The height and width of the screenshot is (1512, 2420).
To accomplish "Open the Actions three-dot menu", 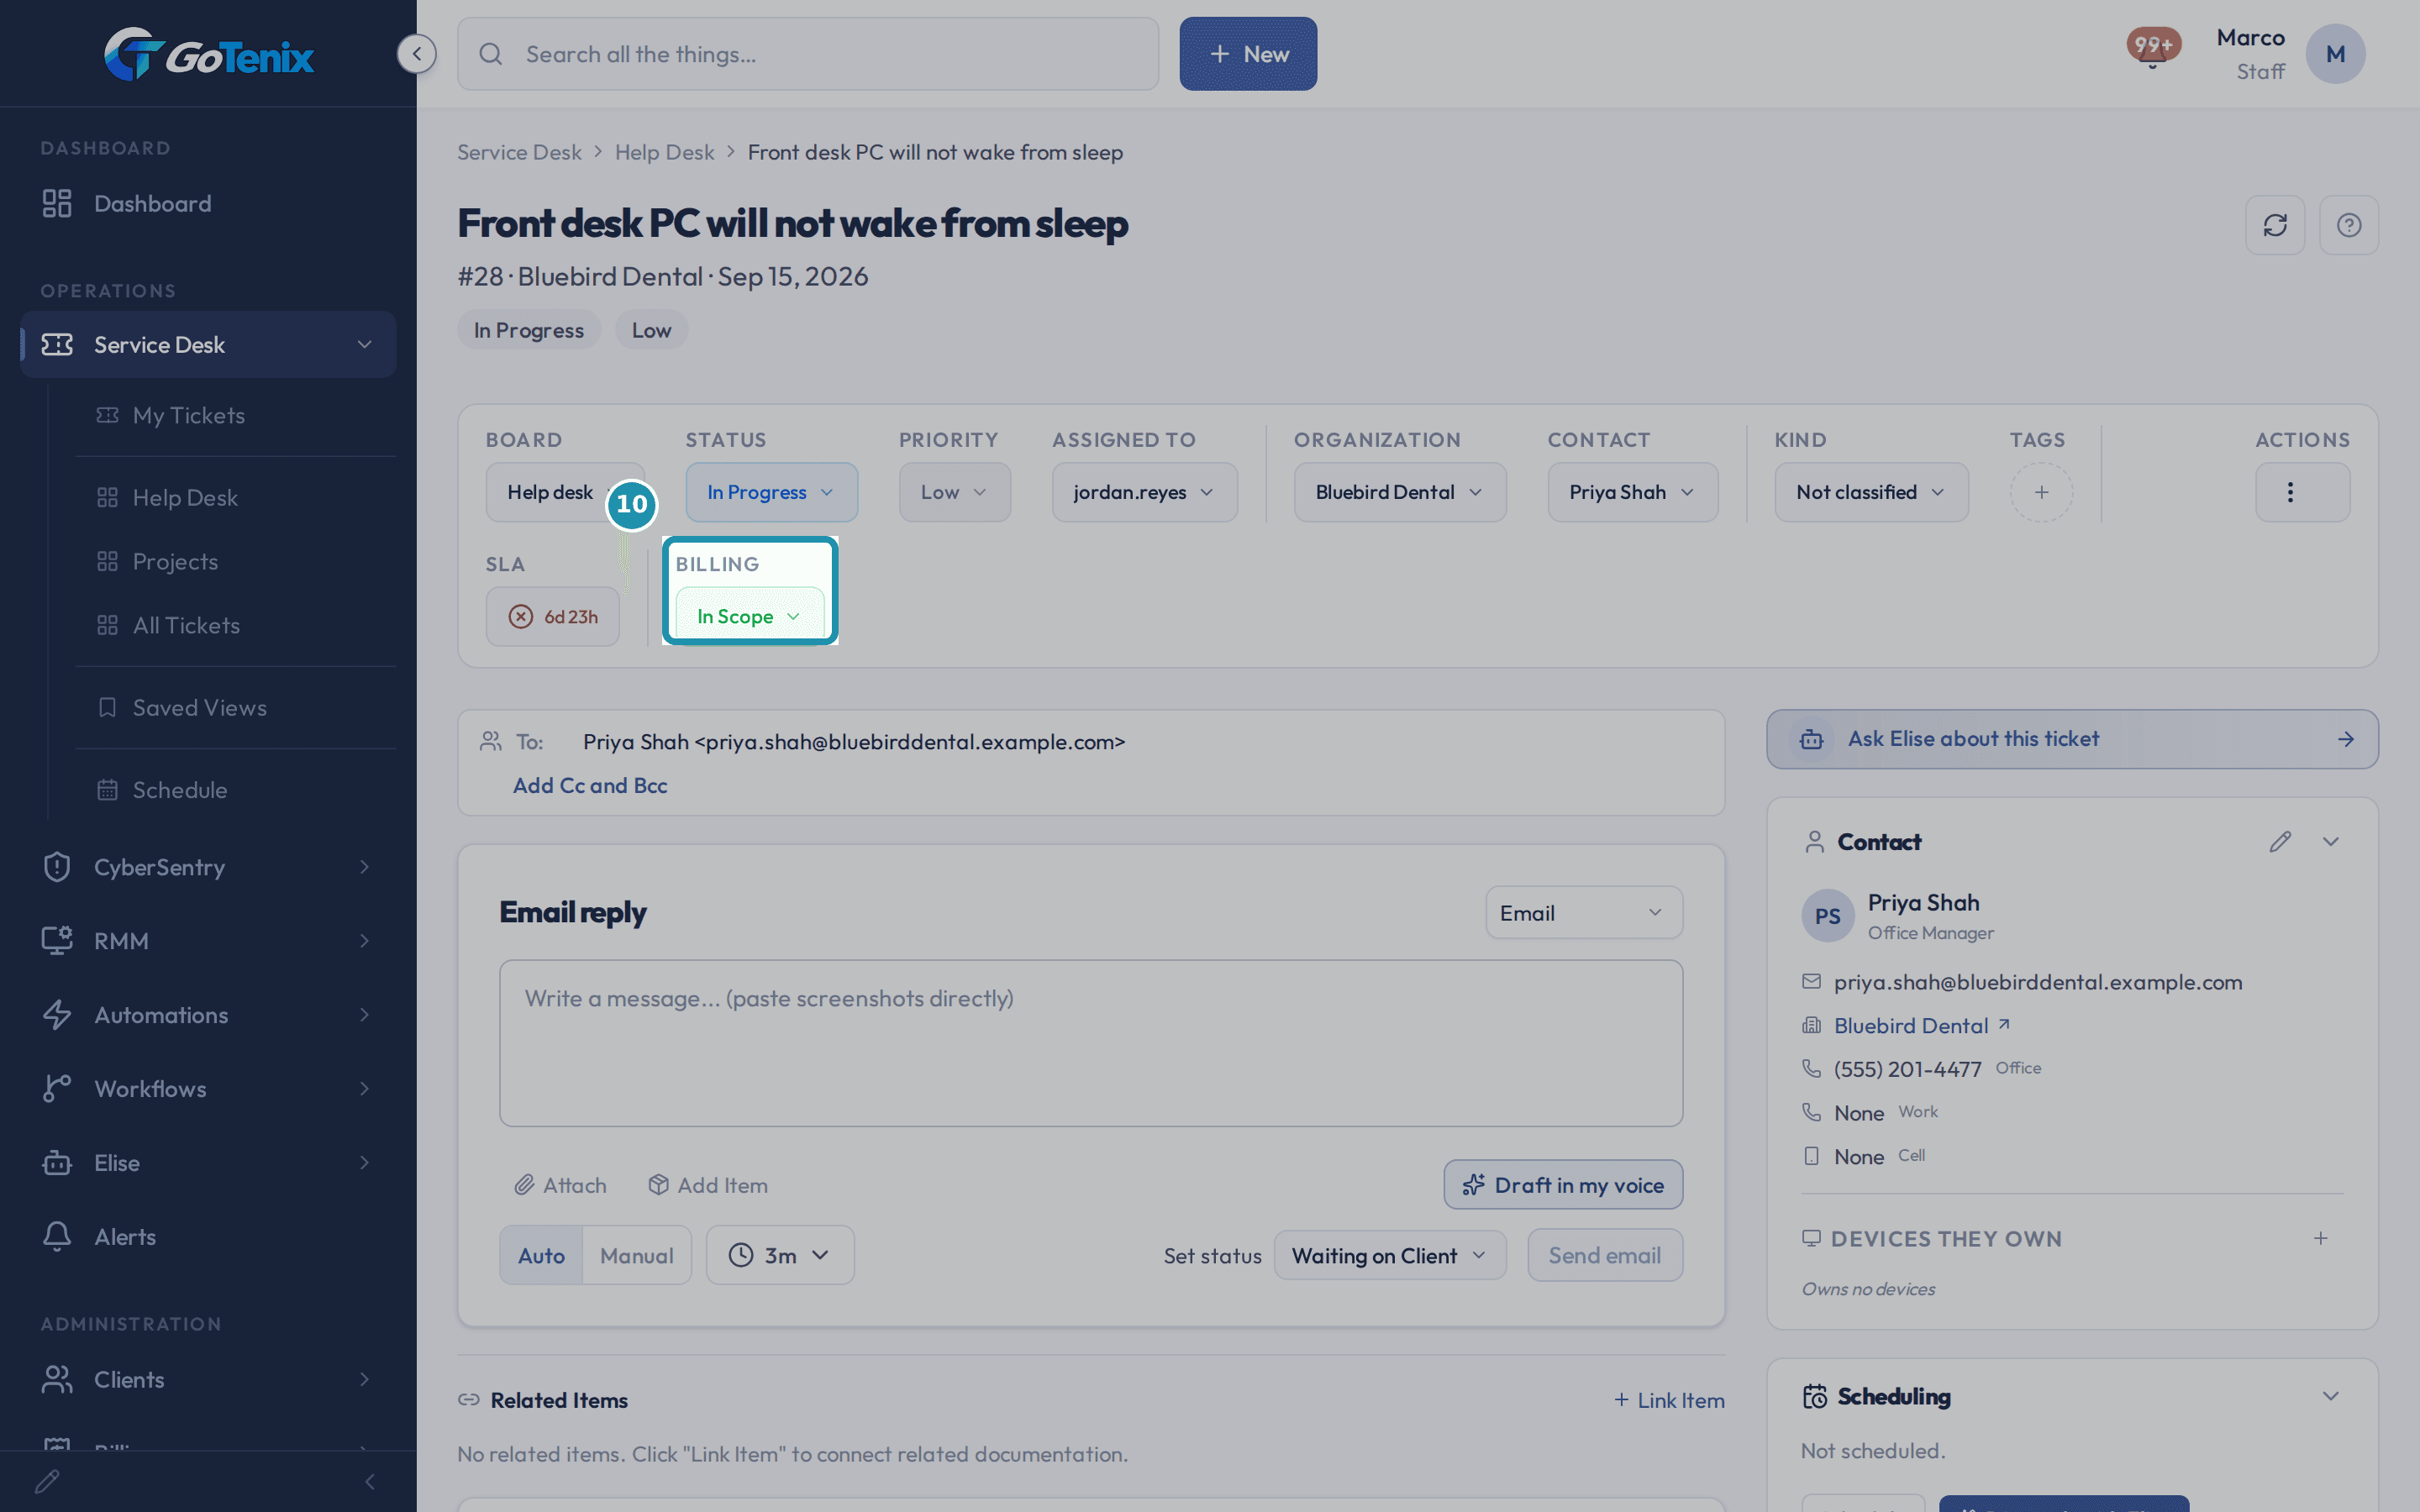I will click(2302, 492).
